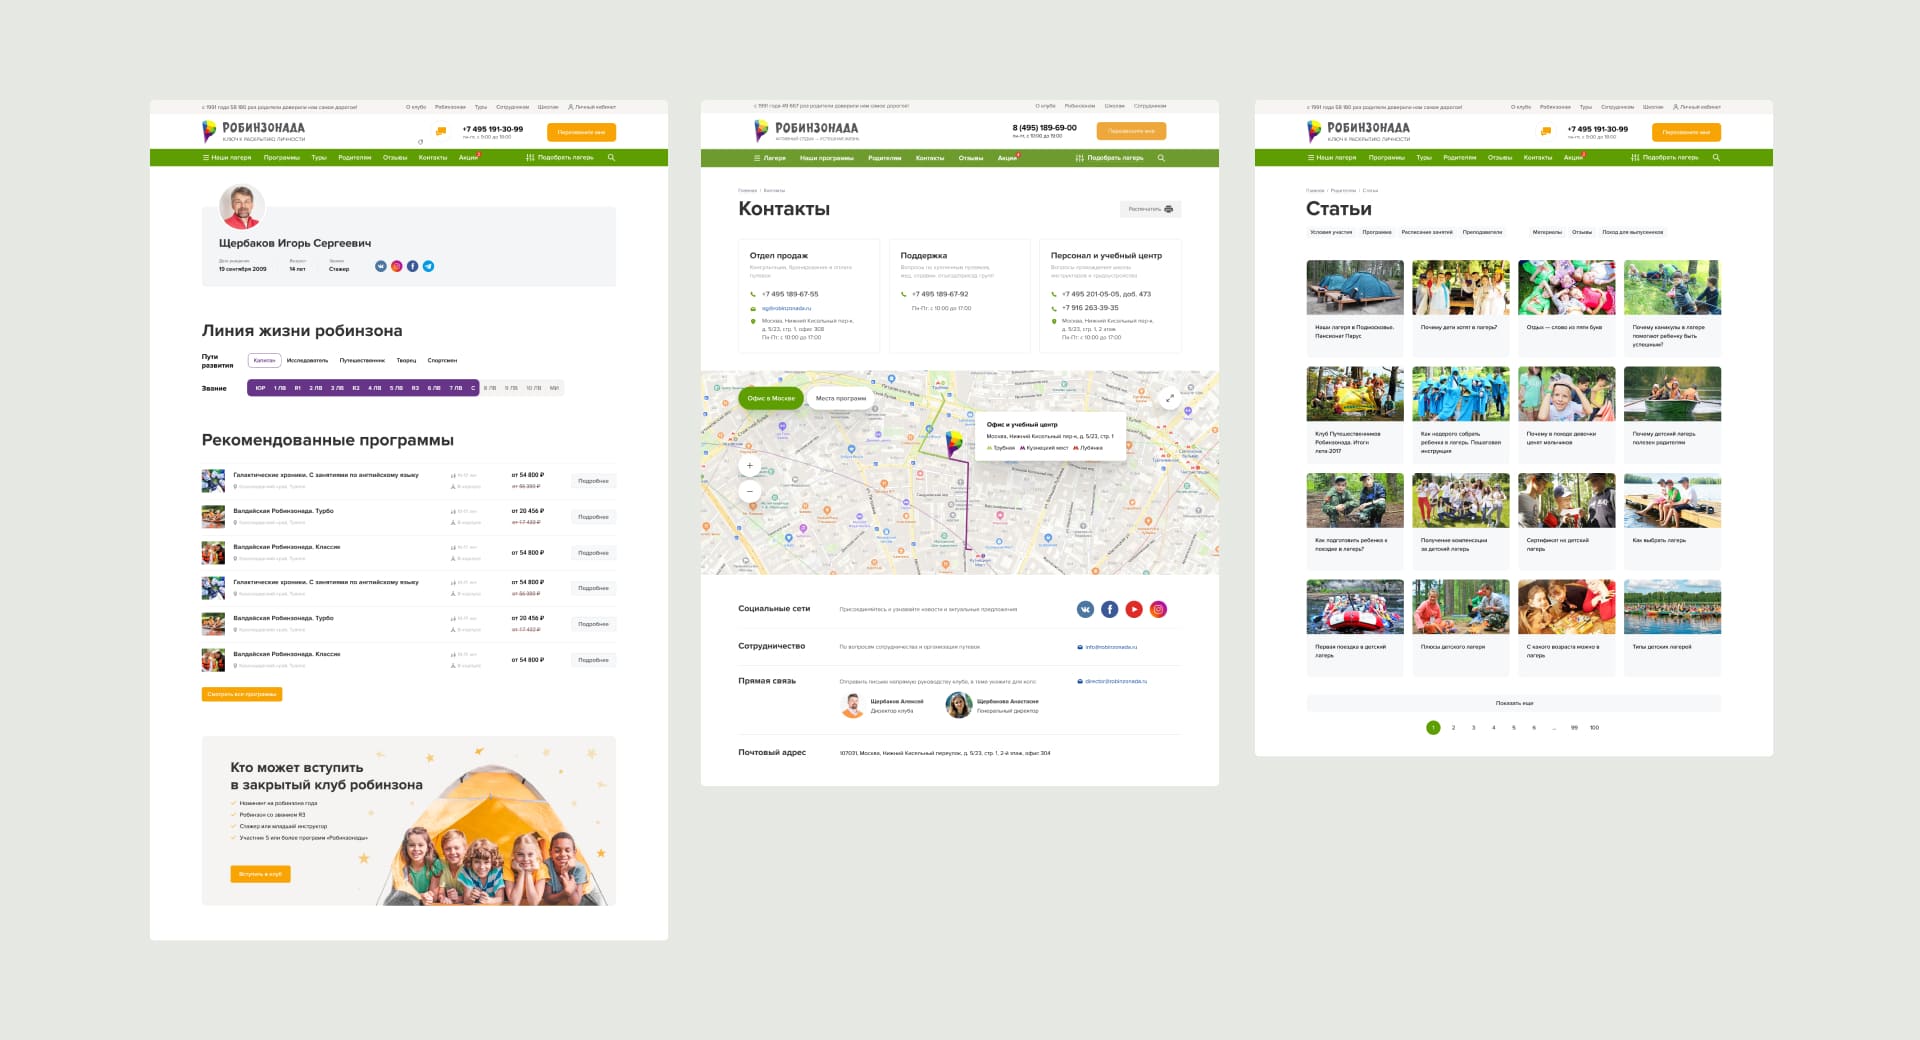Open Наши программы in Контакты page navbar

click(827, 158)
